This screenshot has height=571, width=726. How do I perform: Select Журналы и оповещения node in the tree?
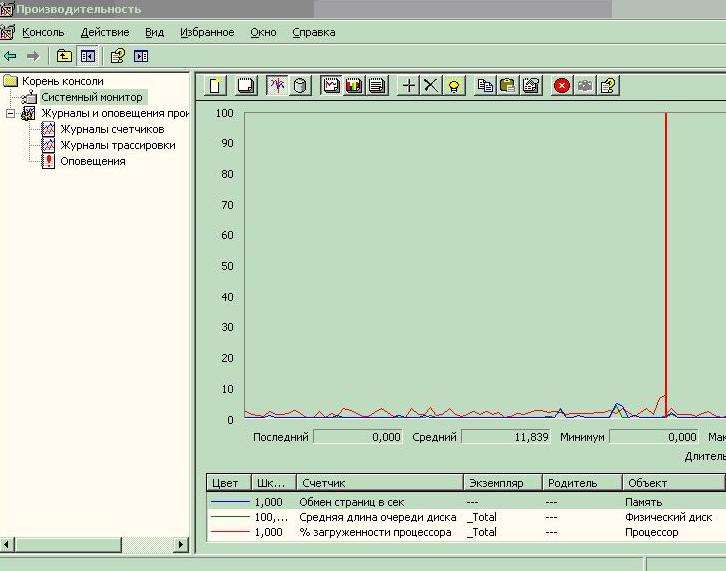click(115, 113)
